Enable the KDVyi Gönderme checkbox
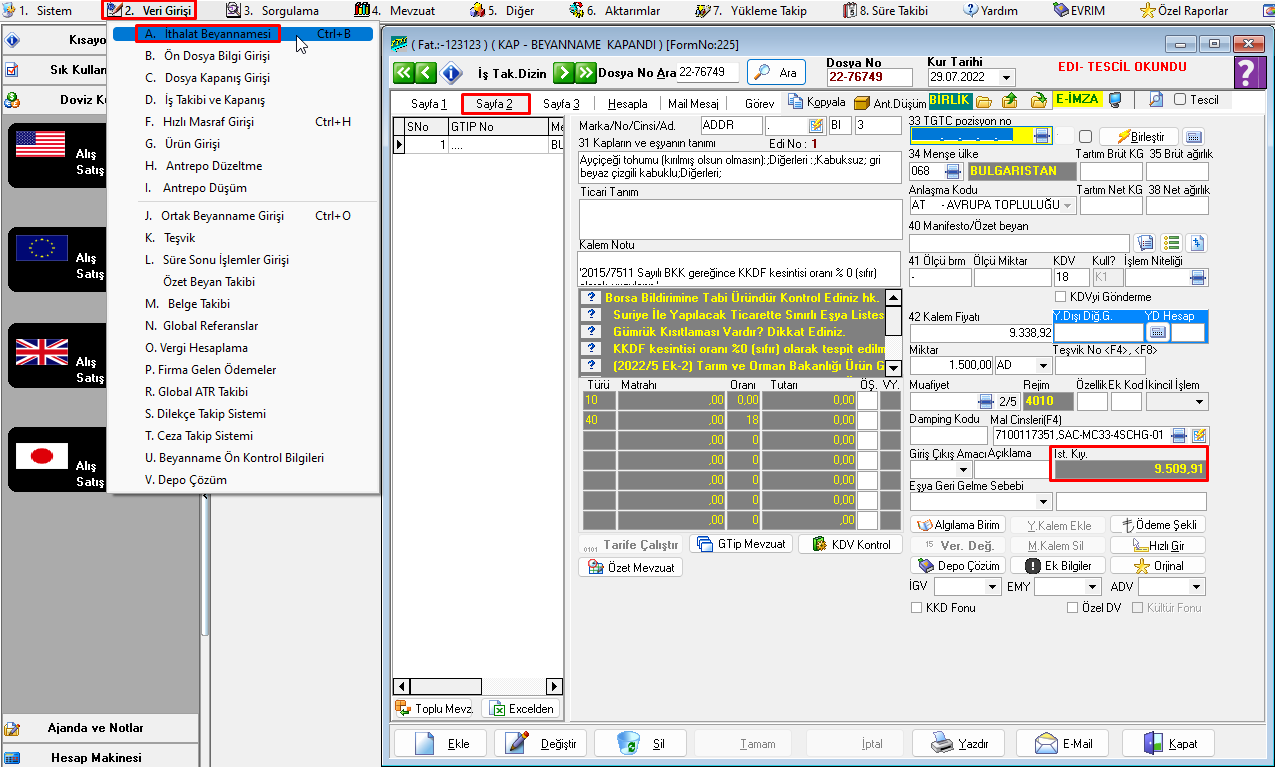 point(1061,297)
